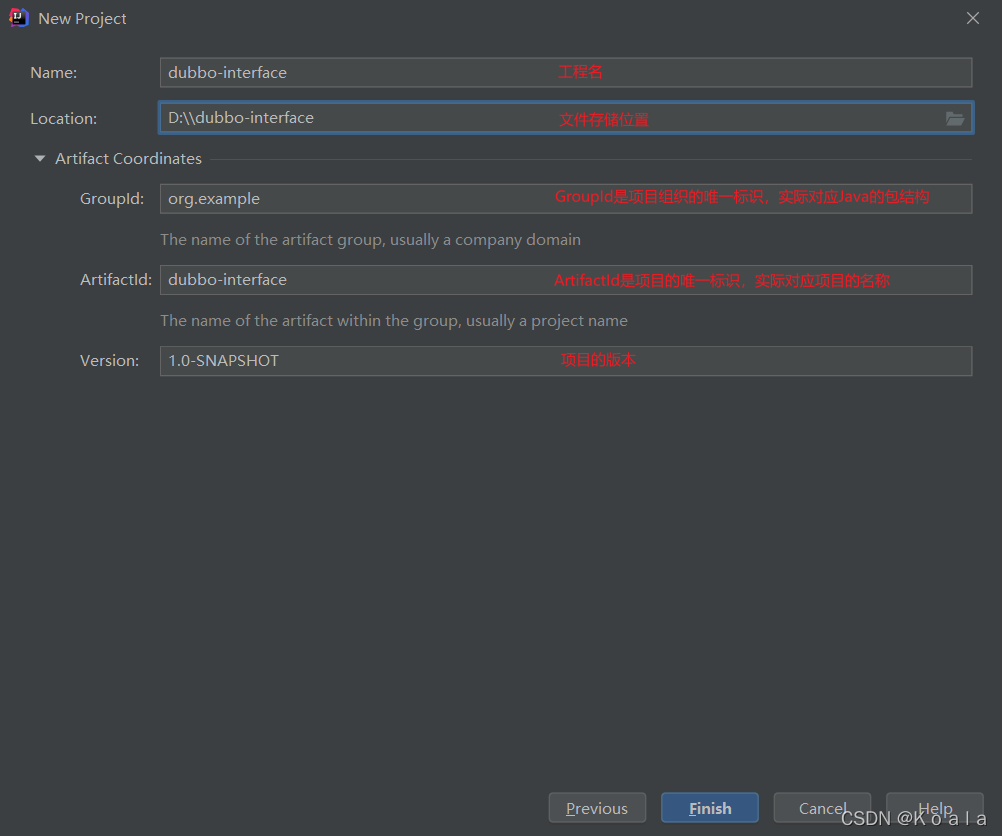Click the GroupId label
The width and height of the screenshot is (1002, 836).
pyautogui.click(x=112, y=199)
